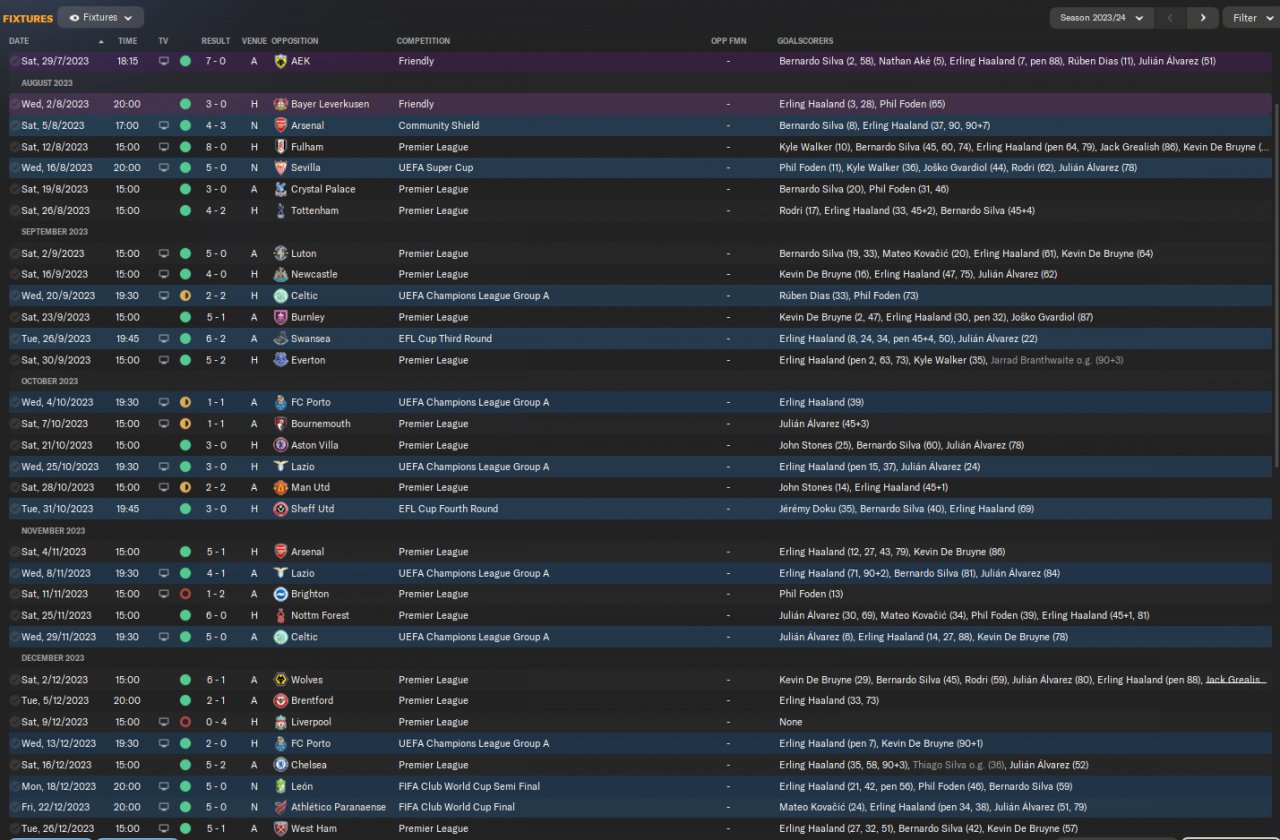Open the EFL Cup Fourth Round link

pyautogui.click(x=448, y=509)
